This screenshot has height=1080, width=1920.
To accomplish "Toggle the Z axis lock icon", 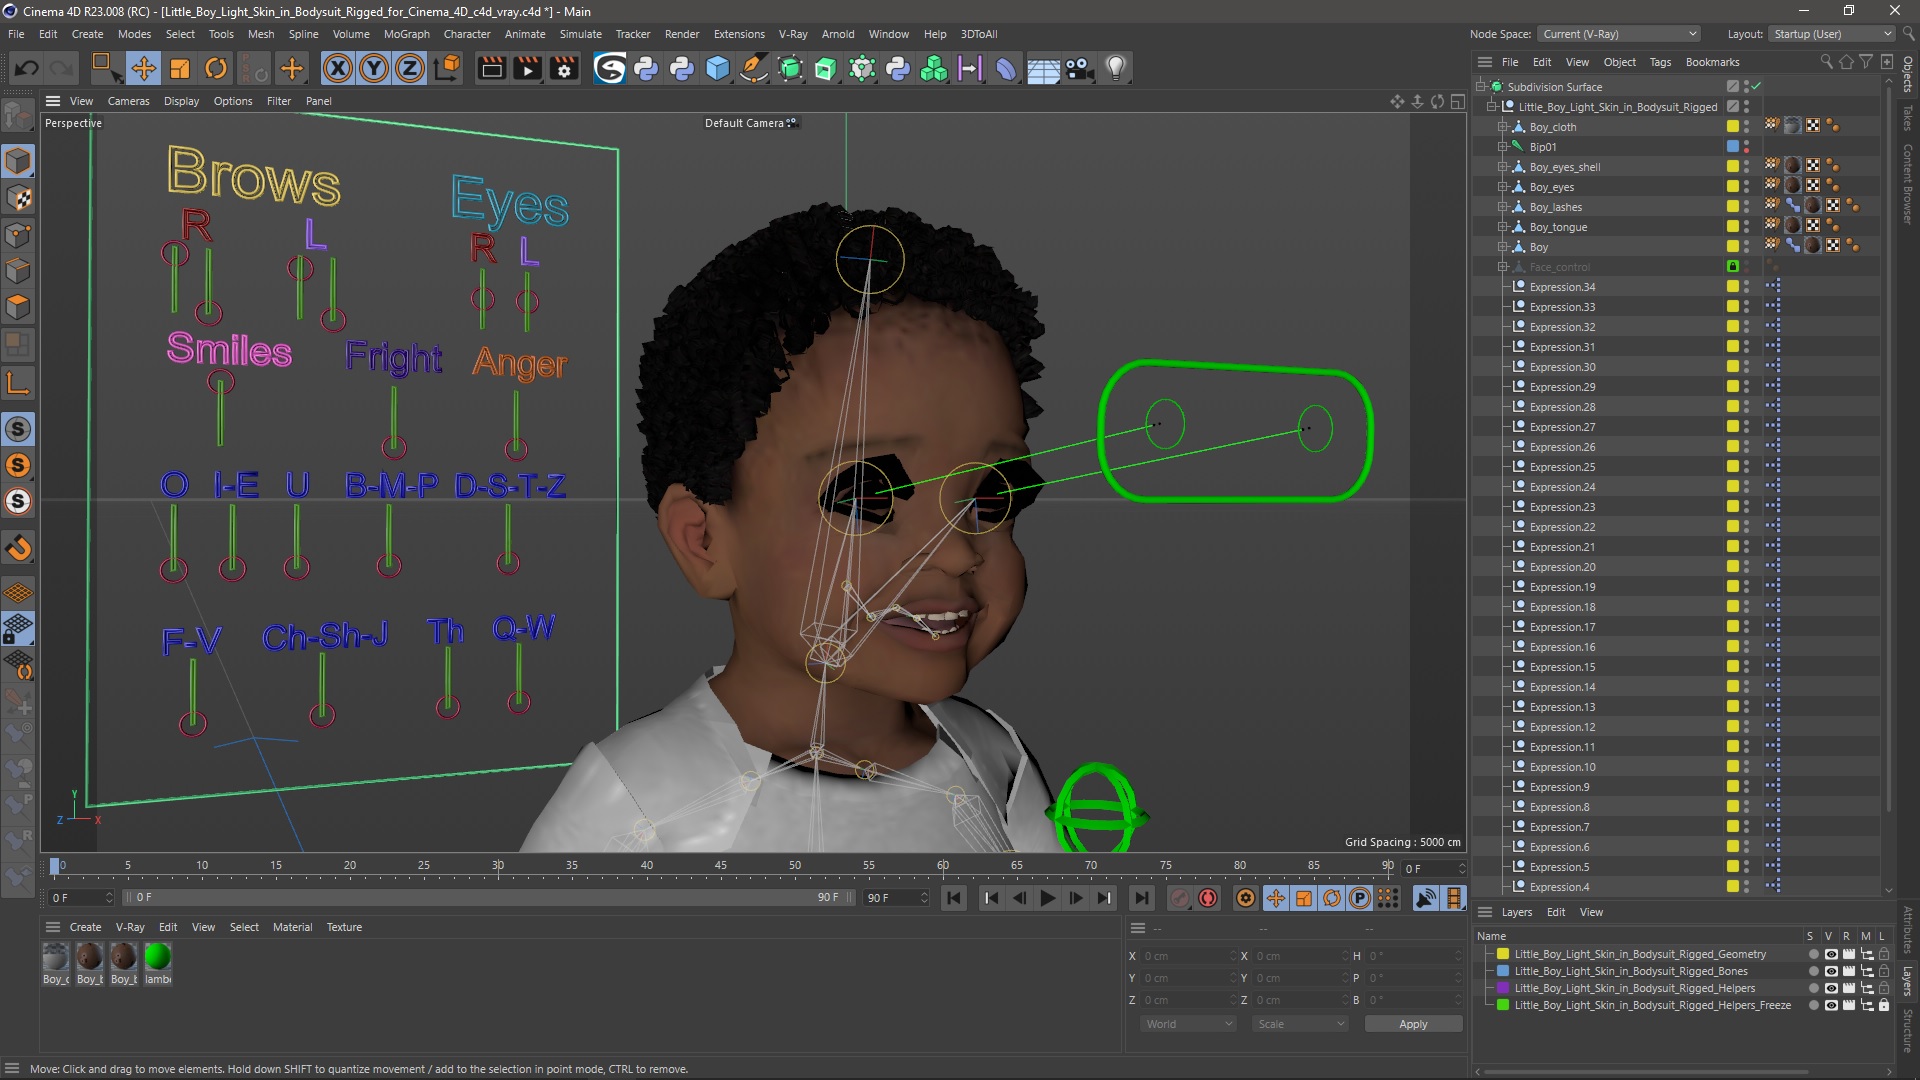I will coord(410,68).
